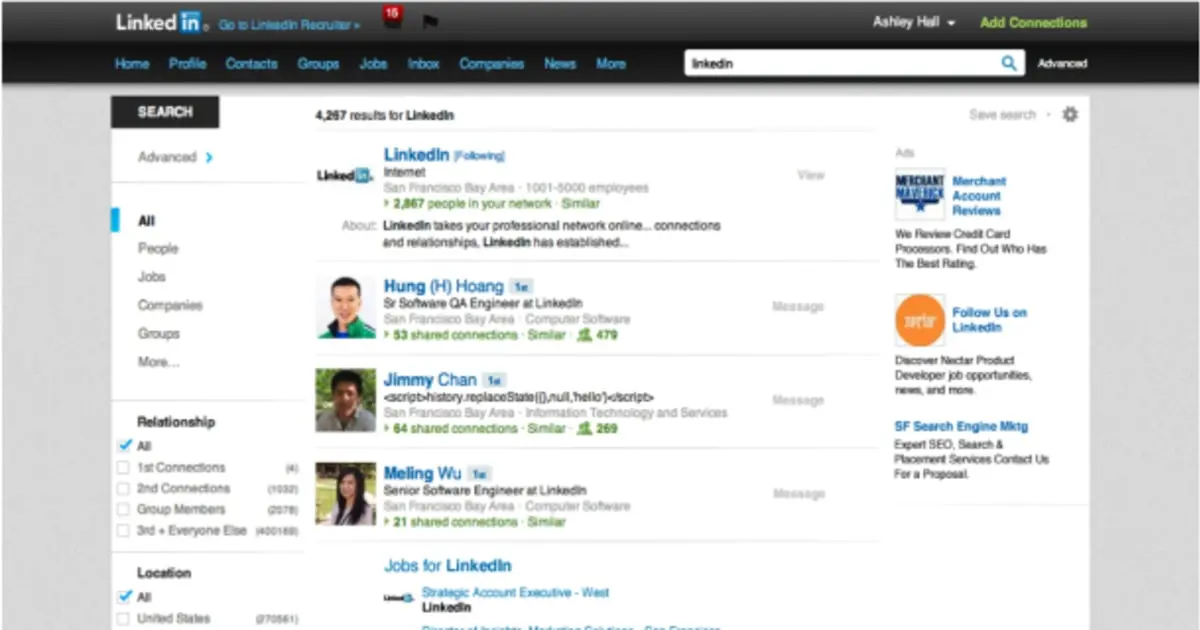This screenshot has height=630, width=1200.
Task: Expand Hung Hoang's 53 shared connections
Action: click(x=451, y=336)
